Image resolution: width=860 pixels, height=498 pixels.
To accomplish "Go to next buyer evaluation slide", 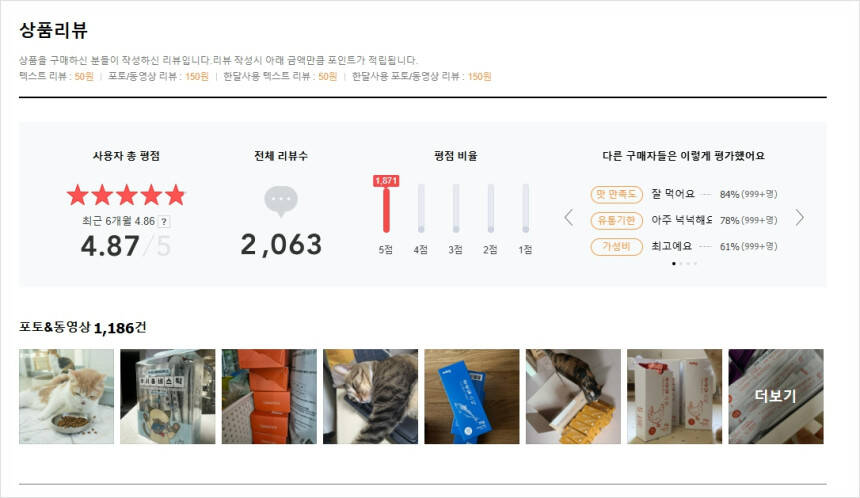I will (x=800, y=218).
